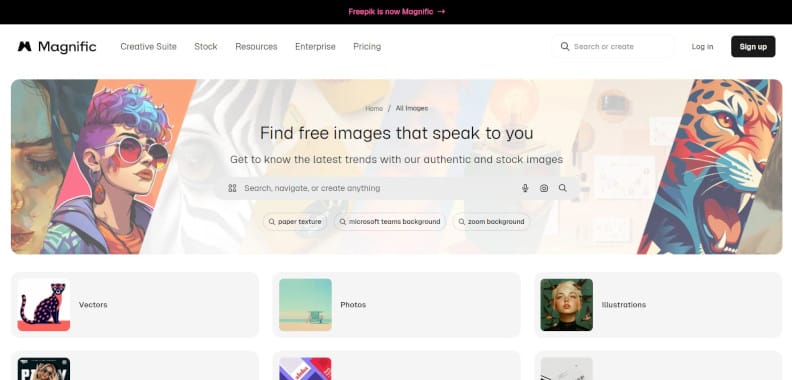The width and height of the screenshot is (792, 380).
Task: Open the Stock menu
Action: 206,46
